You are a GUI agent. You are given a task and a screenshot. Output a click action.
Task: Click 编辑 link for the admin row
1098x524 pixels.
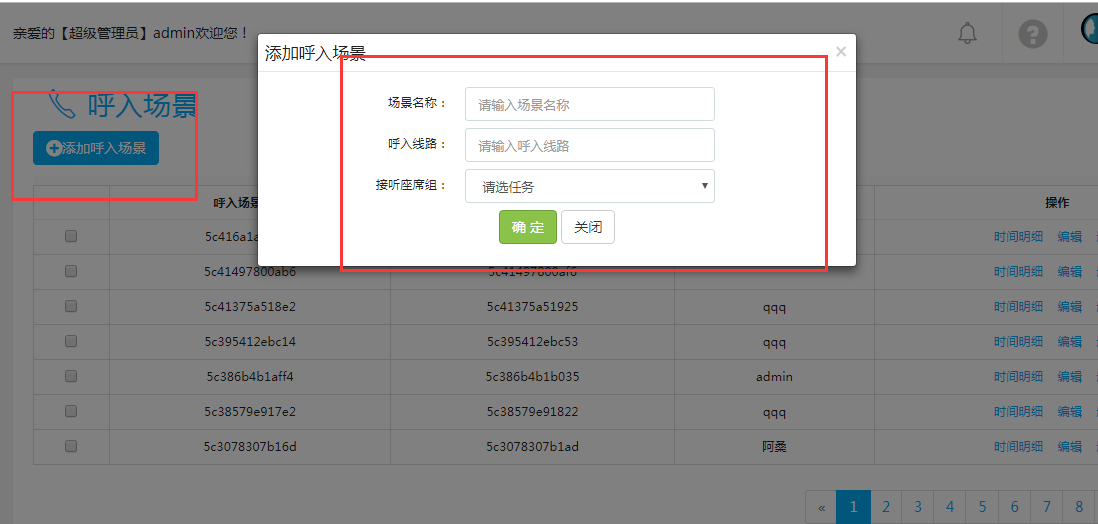(x=1070, y=377)
